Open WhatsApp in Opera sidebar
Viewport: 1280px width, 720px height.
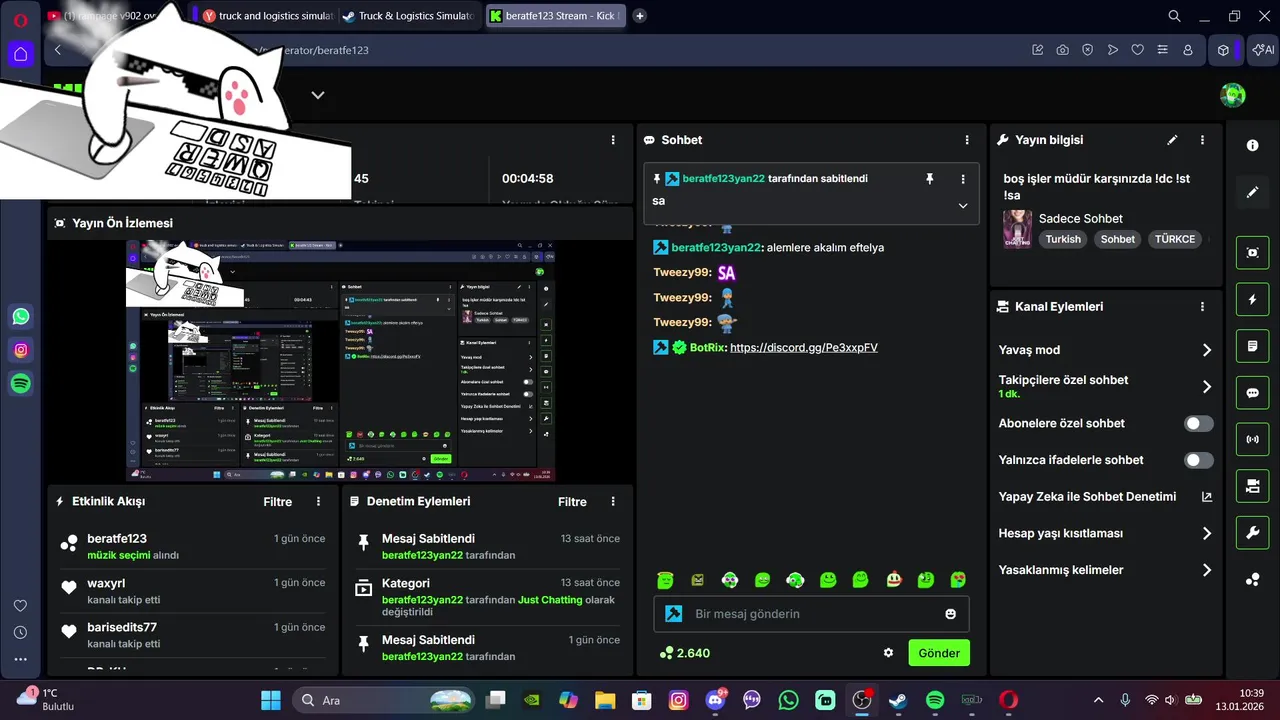pos(21,317)
